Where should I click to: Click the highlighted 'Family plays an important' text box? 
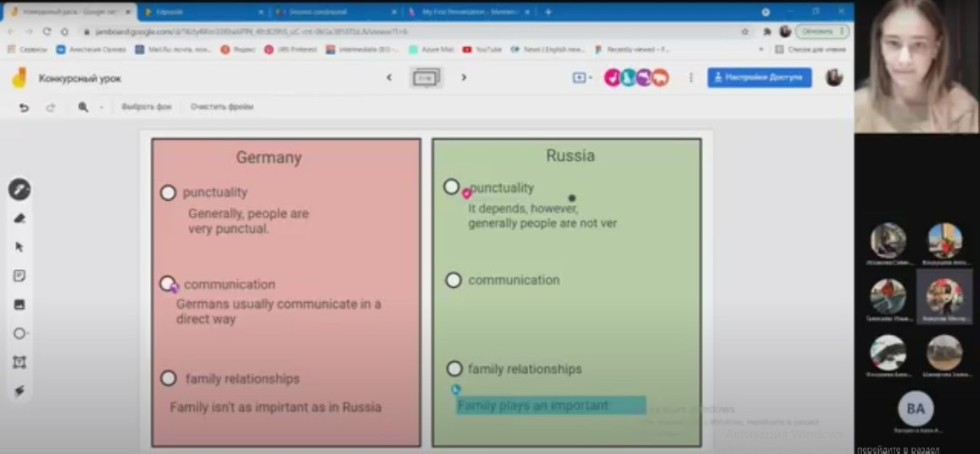click(x=551, y=406)
